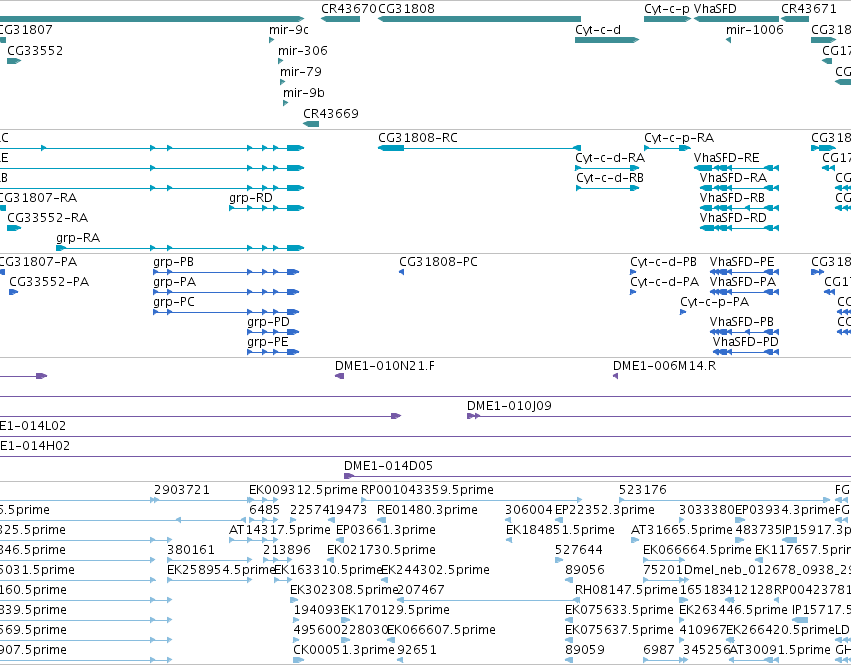
Task: Open the mir-9b feature label
Action: tap(304, 93)
